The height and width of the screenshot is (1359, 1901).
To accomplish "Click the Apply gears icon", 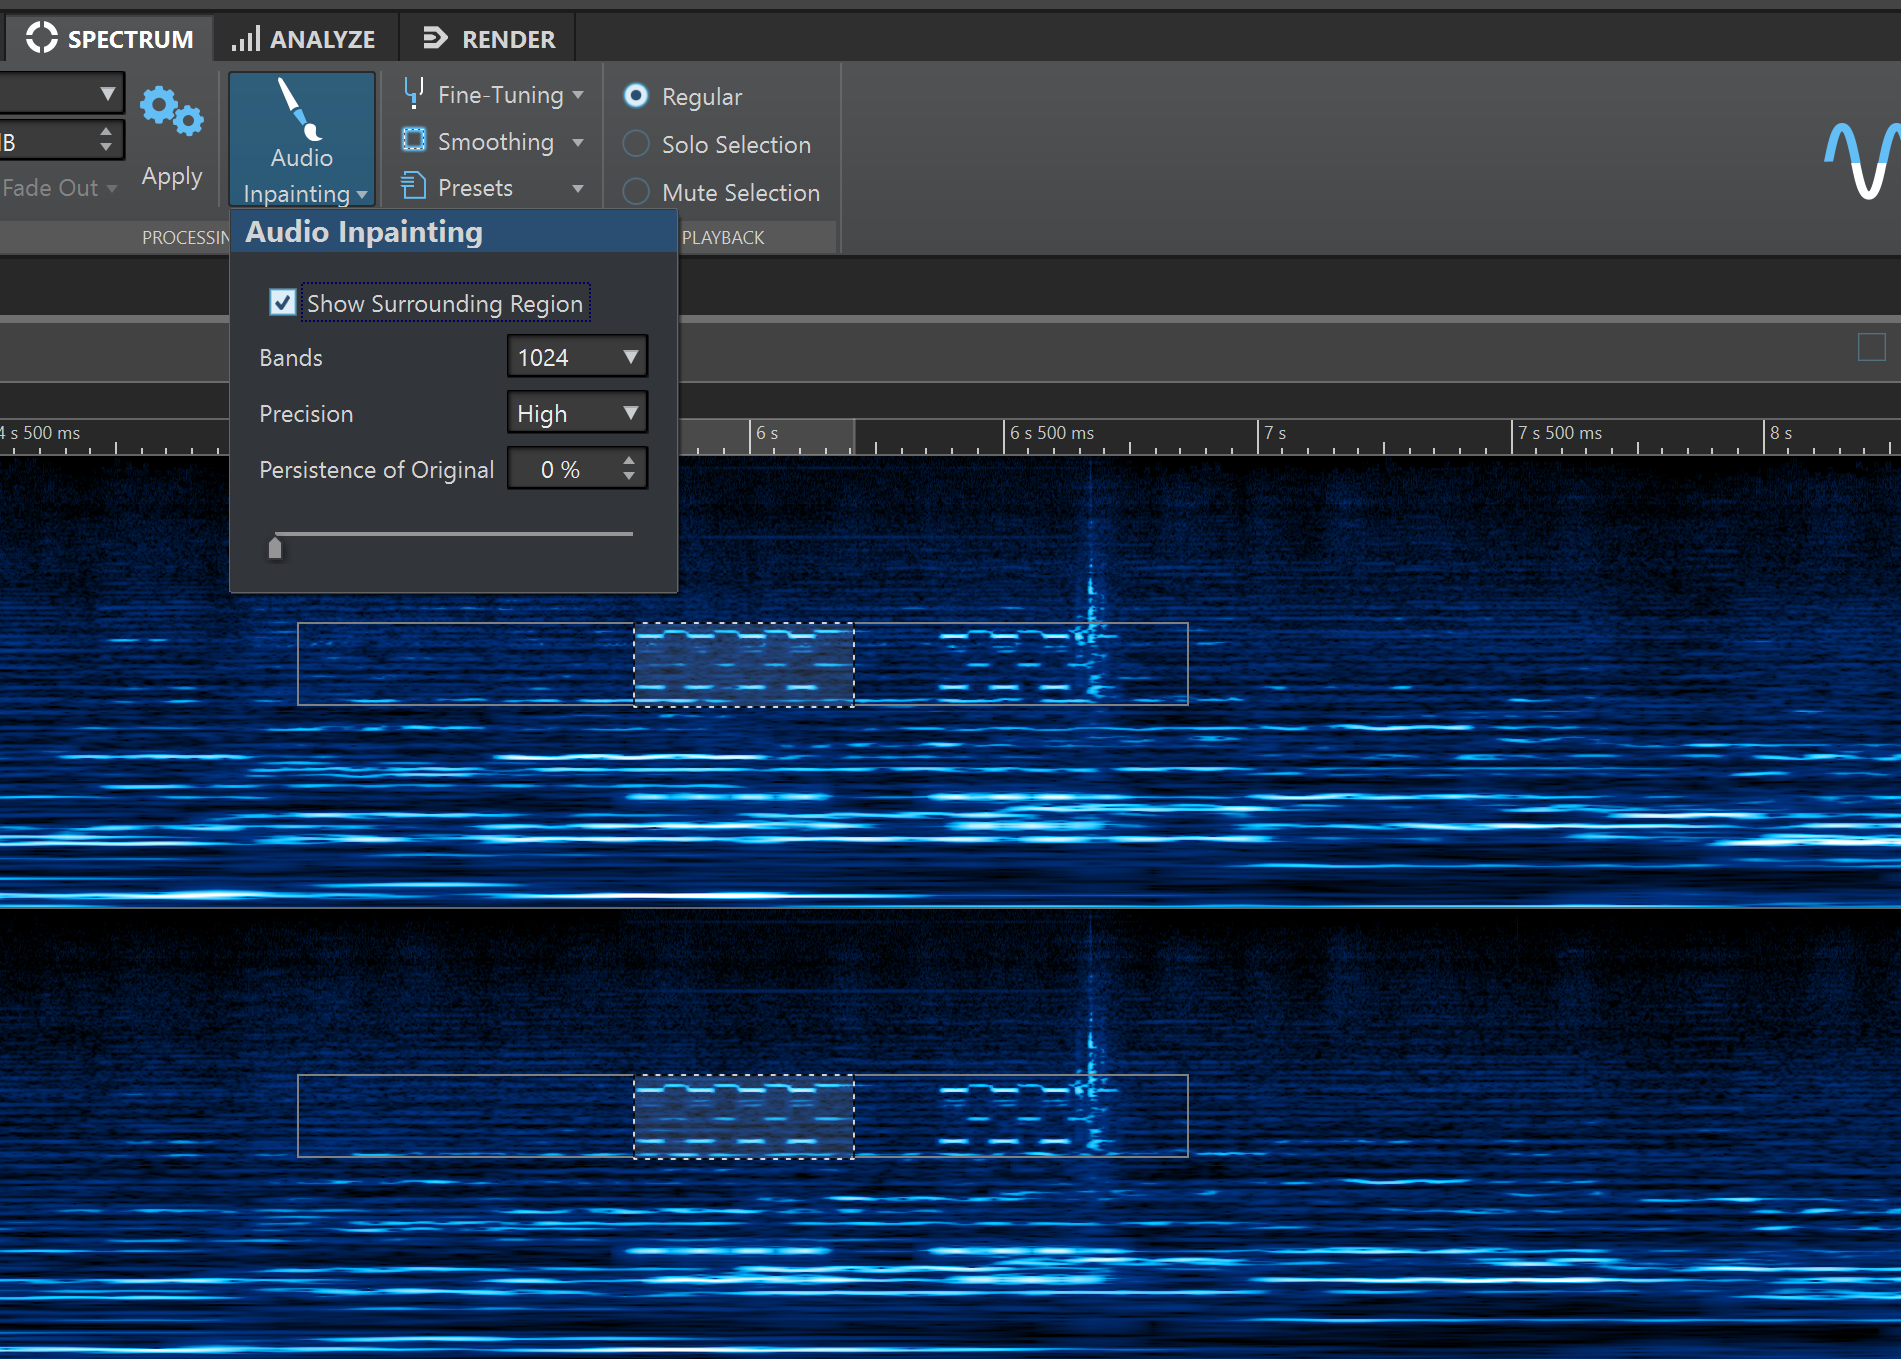I will click(171, 112).
